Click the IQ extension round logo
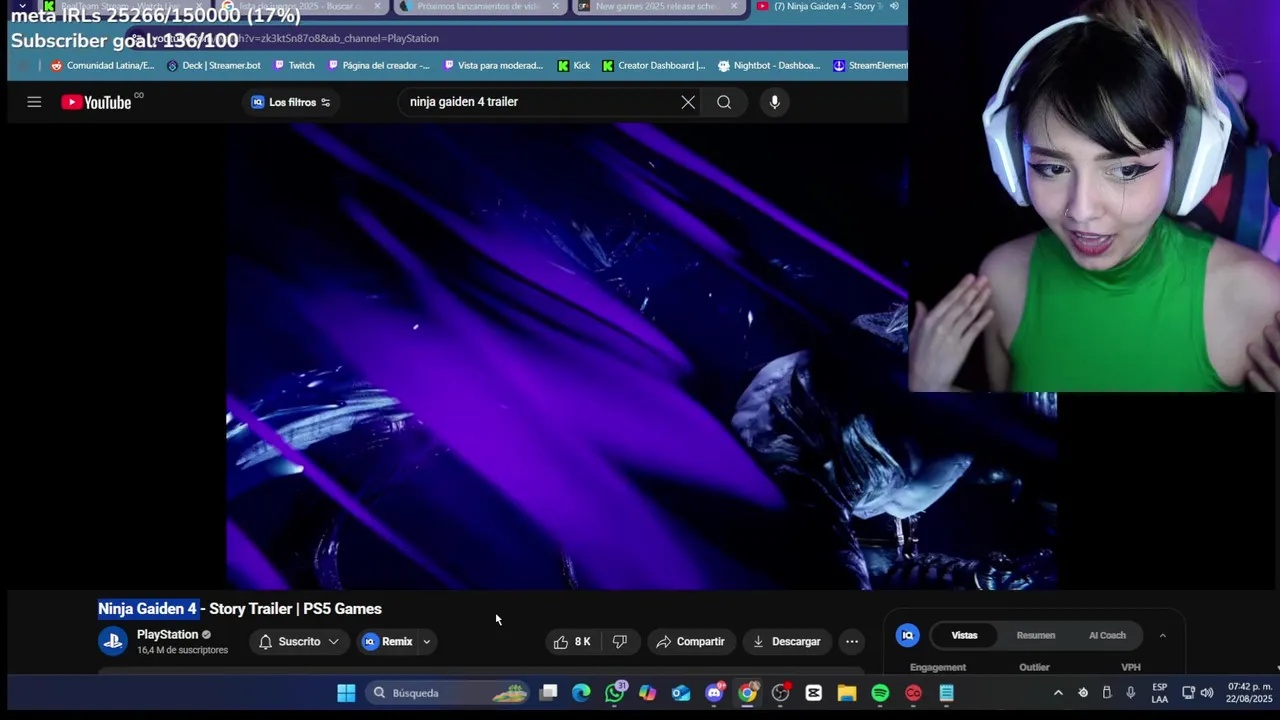The width and height of the screenshot is (1280, 720). tap(908, 635)
